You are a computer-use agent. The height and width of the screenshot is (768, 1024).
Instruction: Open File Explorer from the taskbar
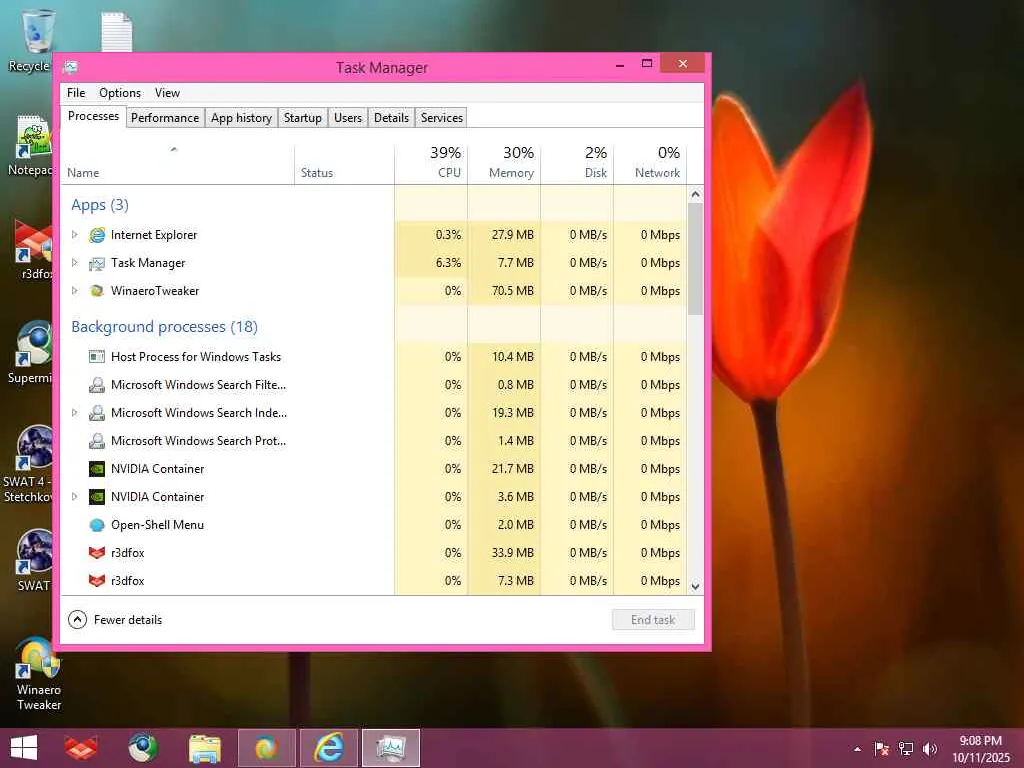pos(204,748)
